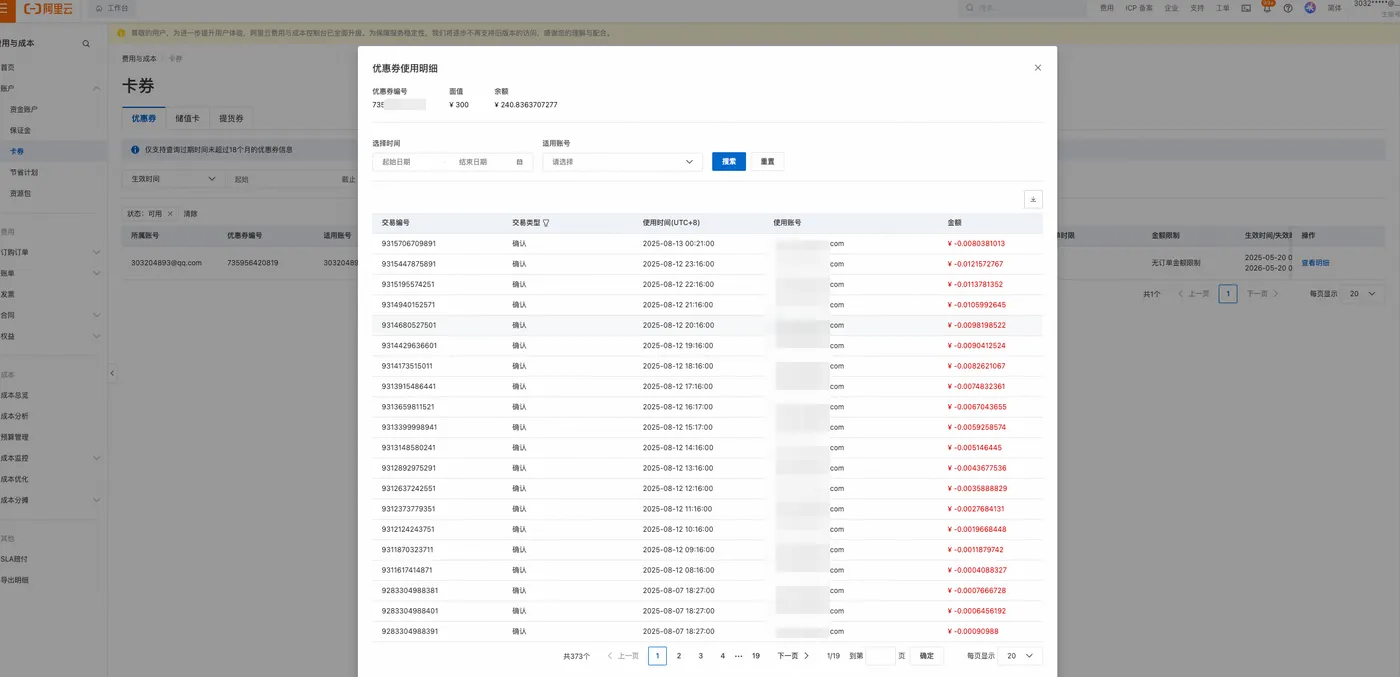The image size is (1400, 677).
Task: Switch to the 储值卡 tab
Action: click(x=187, y=118)
